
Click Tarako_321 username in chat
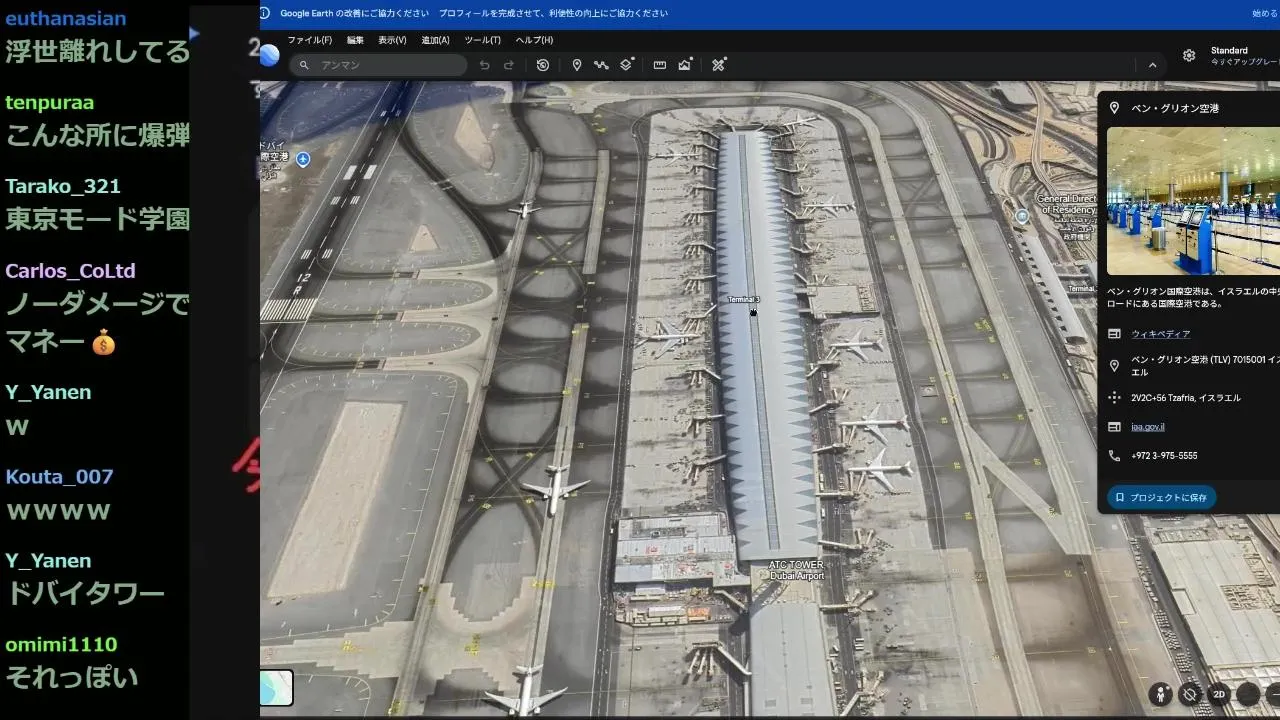(x=63, y=186)
